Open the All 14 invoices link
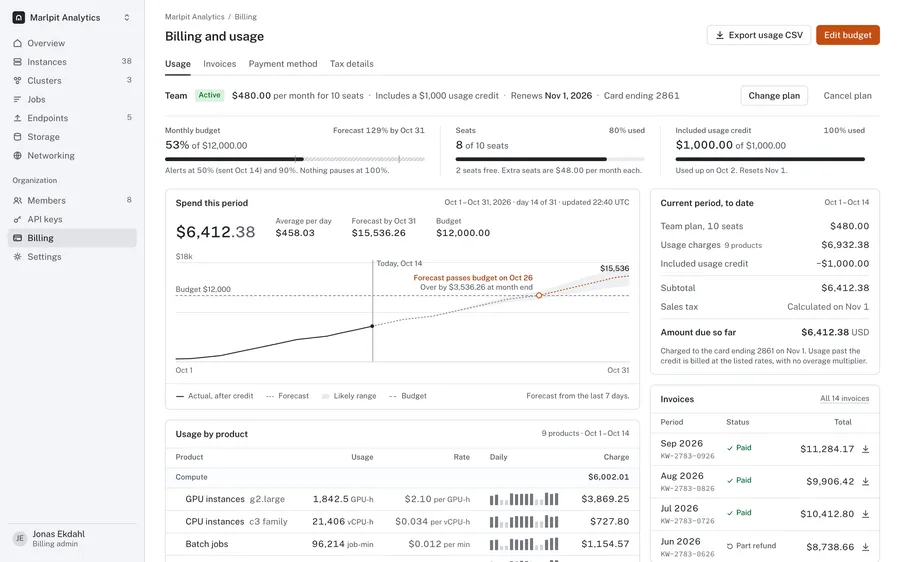 (844, 398)
